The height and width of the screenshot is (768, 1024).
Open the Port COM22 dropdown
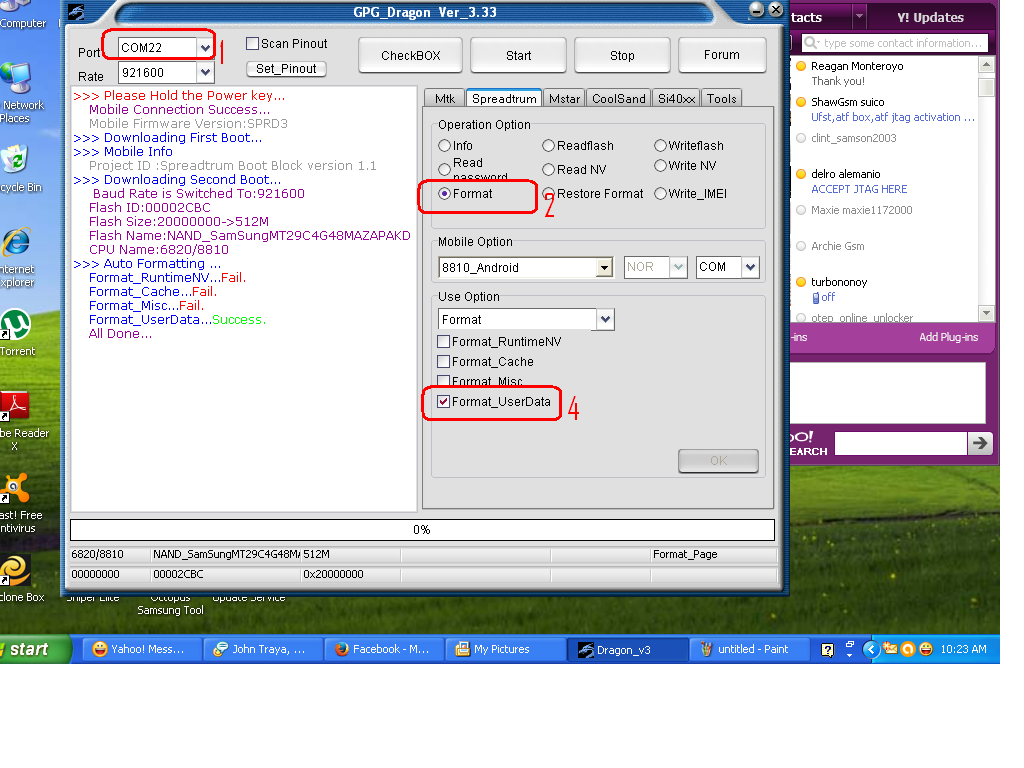[205, 48]
